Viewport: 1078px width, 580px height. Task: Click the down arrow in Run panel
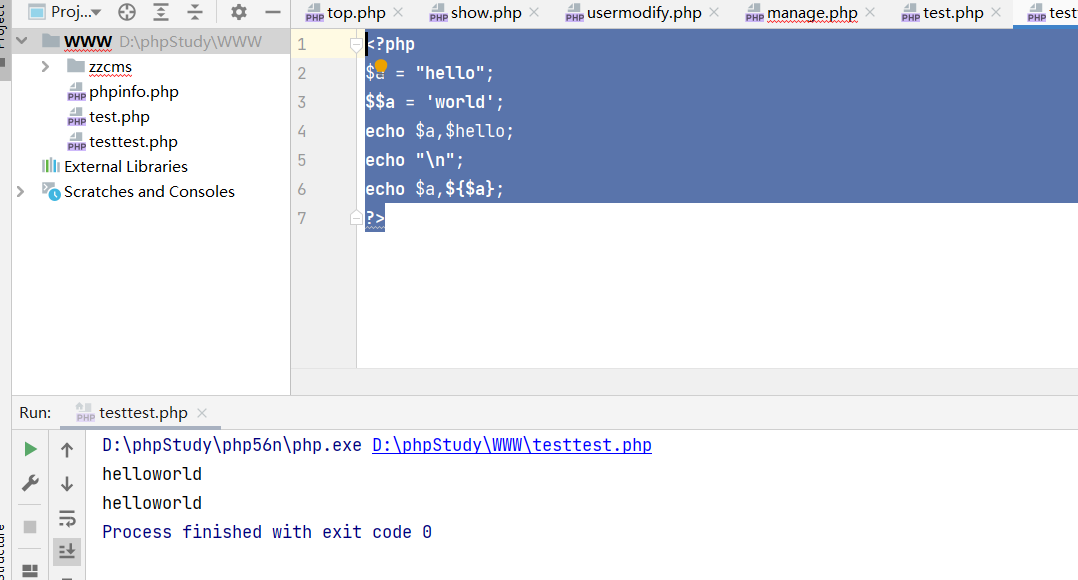click(x=67, y=484)
